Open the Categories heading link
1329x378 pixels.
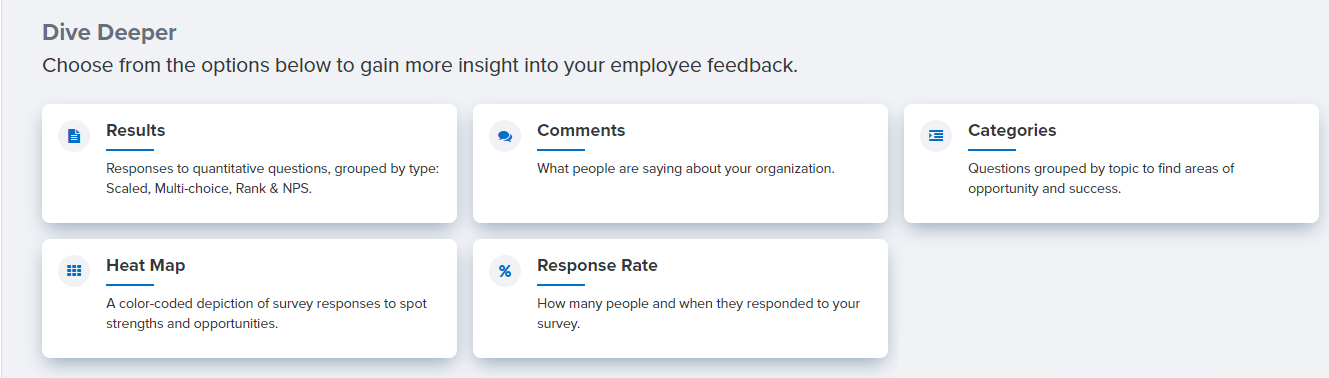1012,130
